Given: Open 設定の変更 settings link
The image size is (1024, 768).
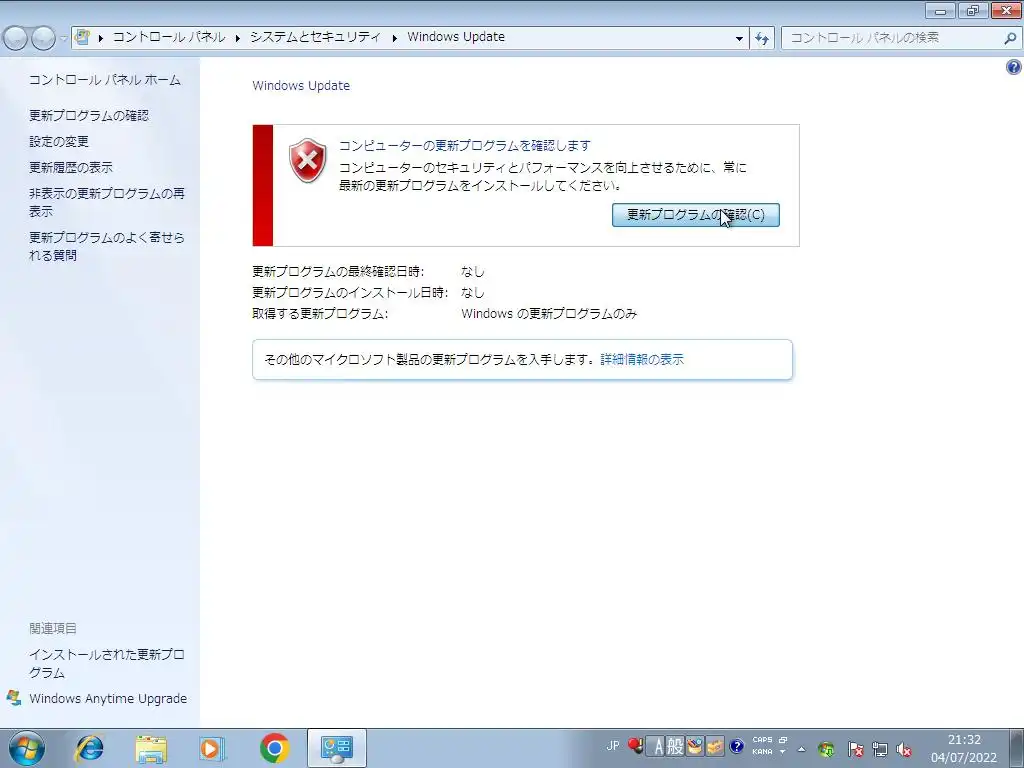Looking at the screenshot, I should 59,142.
